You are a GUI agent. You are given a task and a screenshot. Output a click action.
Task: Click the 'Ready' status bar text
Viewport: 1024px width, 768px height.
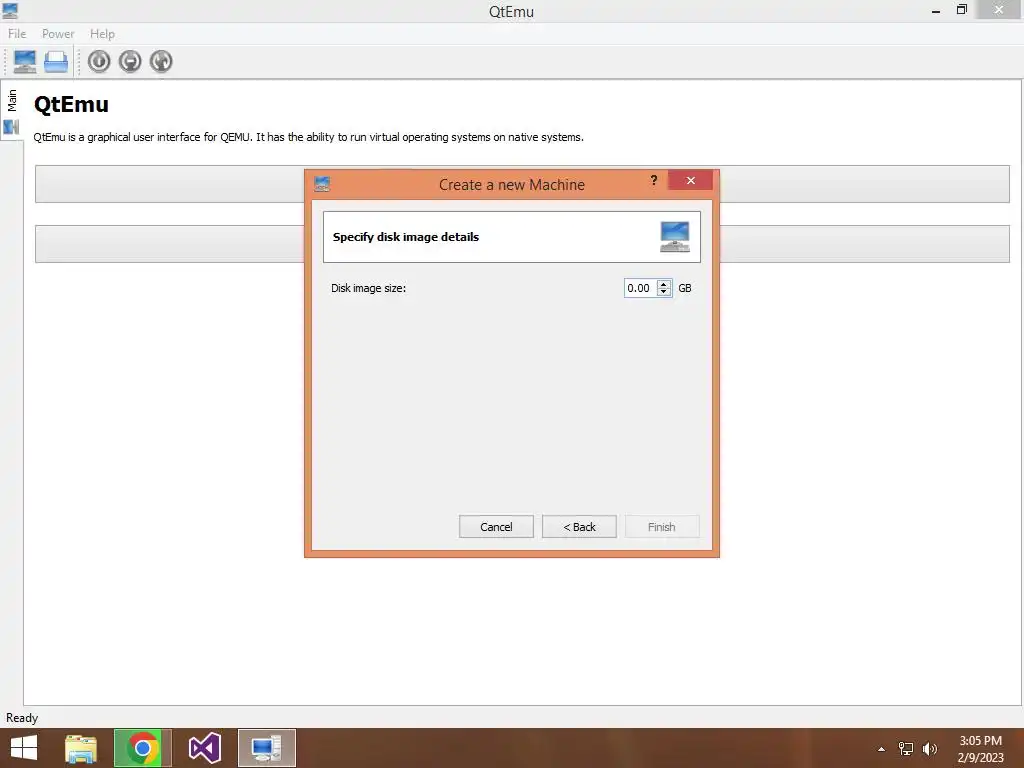click(22, 718)
